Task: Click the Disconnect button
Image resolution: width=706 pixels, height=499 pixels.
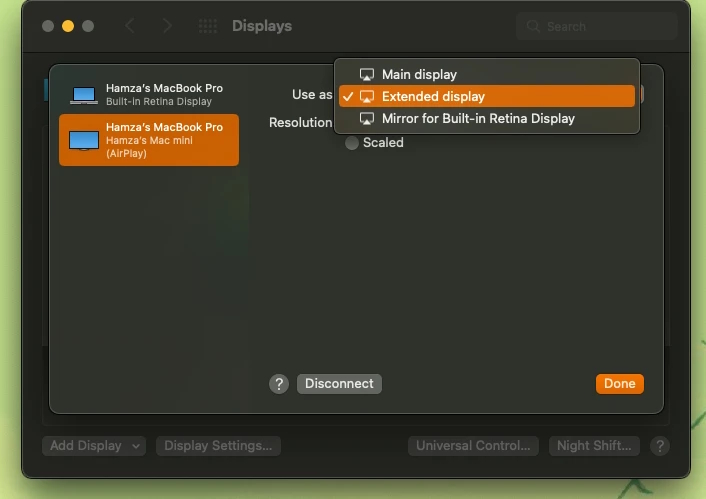Action: (339, 384)
